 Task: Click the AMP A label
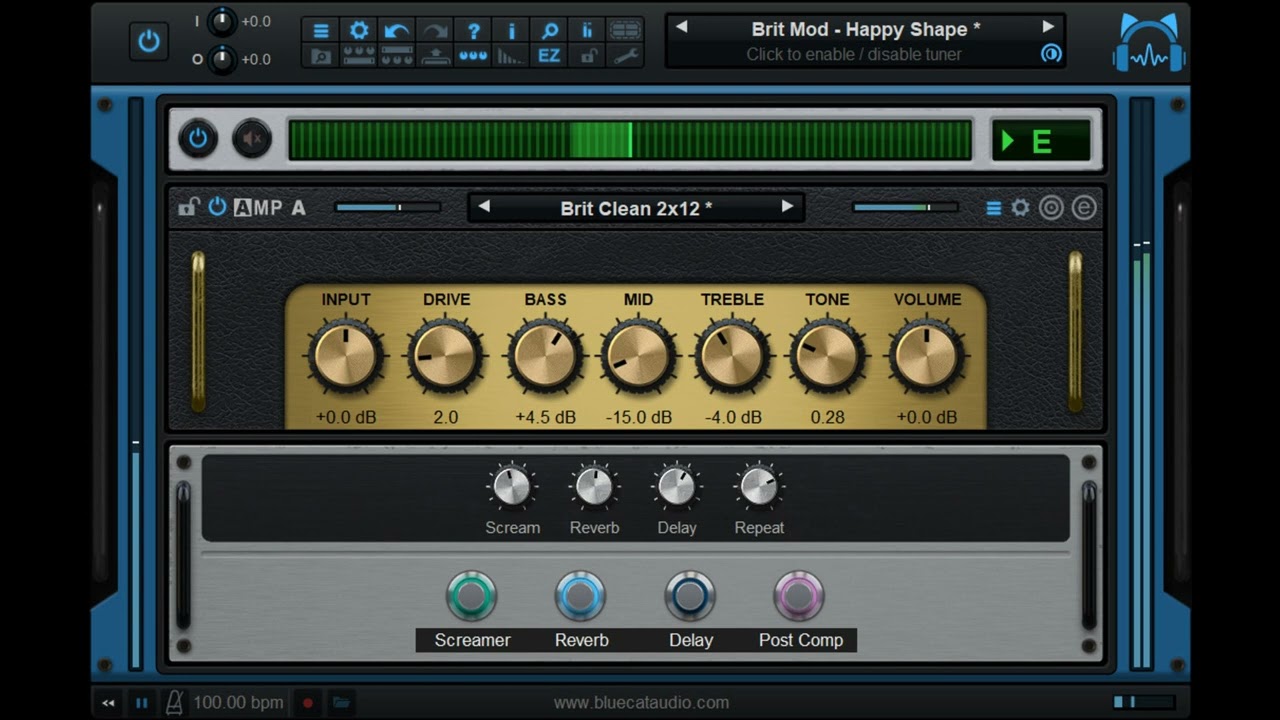click(270, 208)
